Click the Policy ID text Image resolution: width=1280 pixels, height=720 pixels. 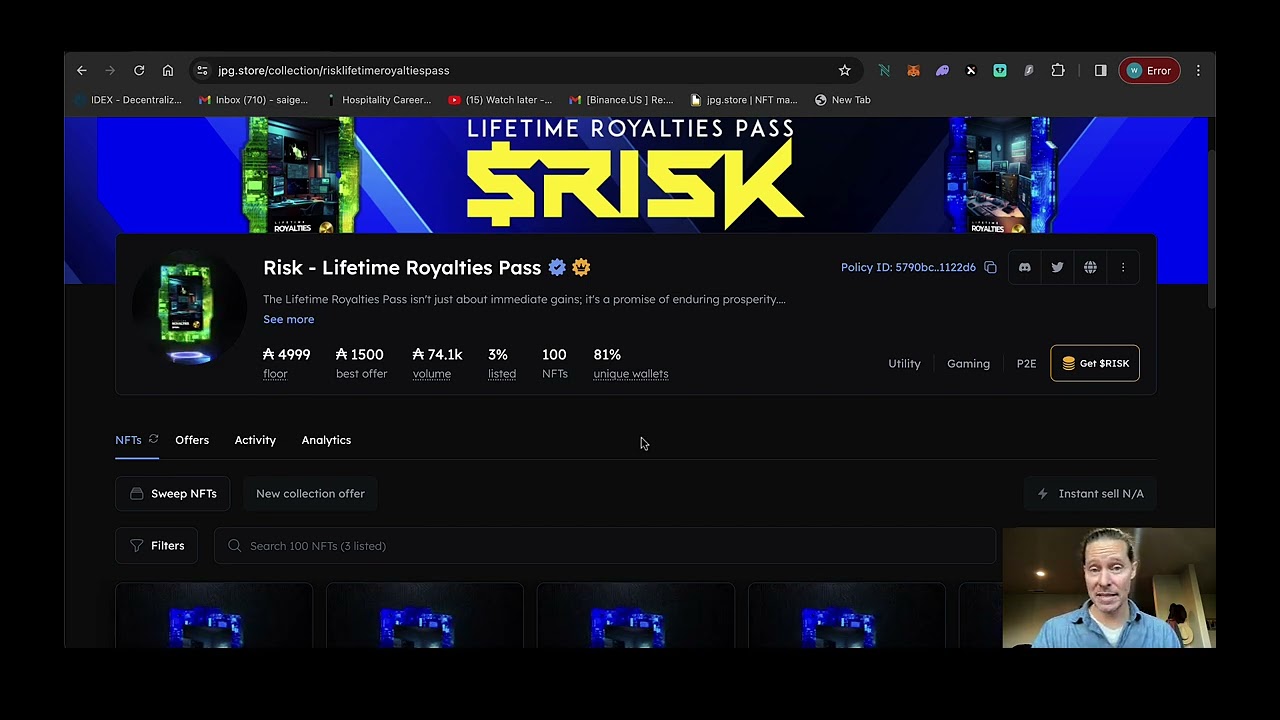pyautogui.click(x=908, y=267)
